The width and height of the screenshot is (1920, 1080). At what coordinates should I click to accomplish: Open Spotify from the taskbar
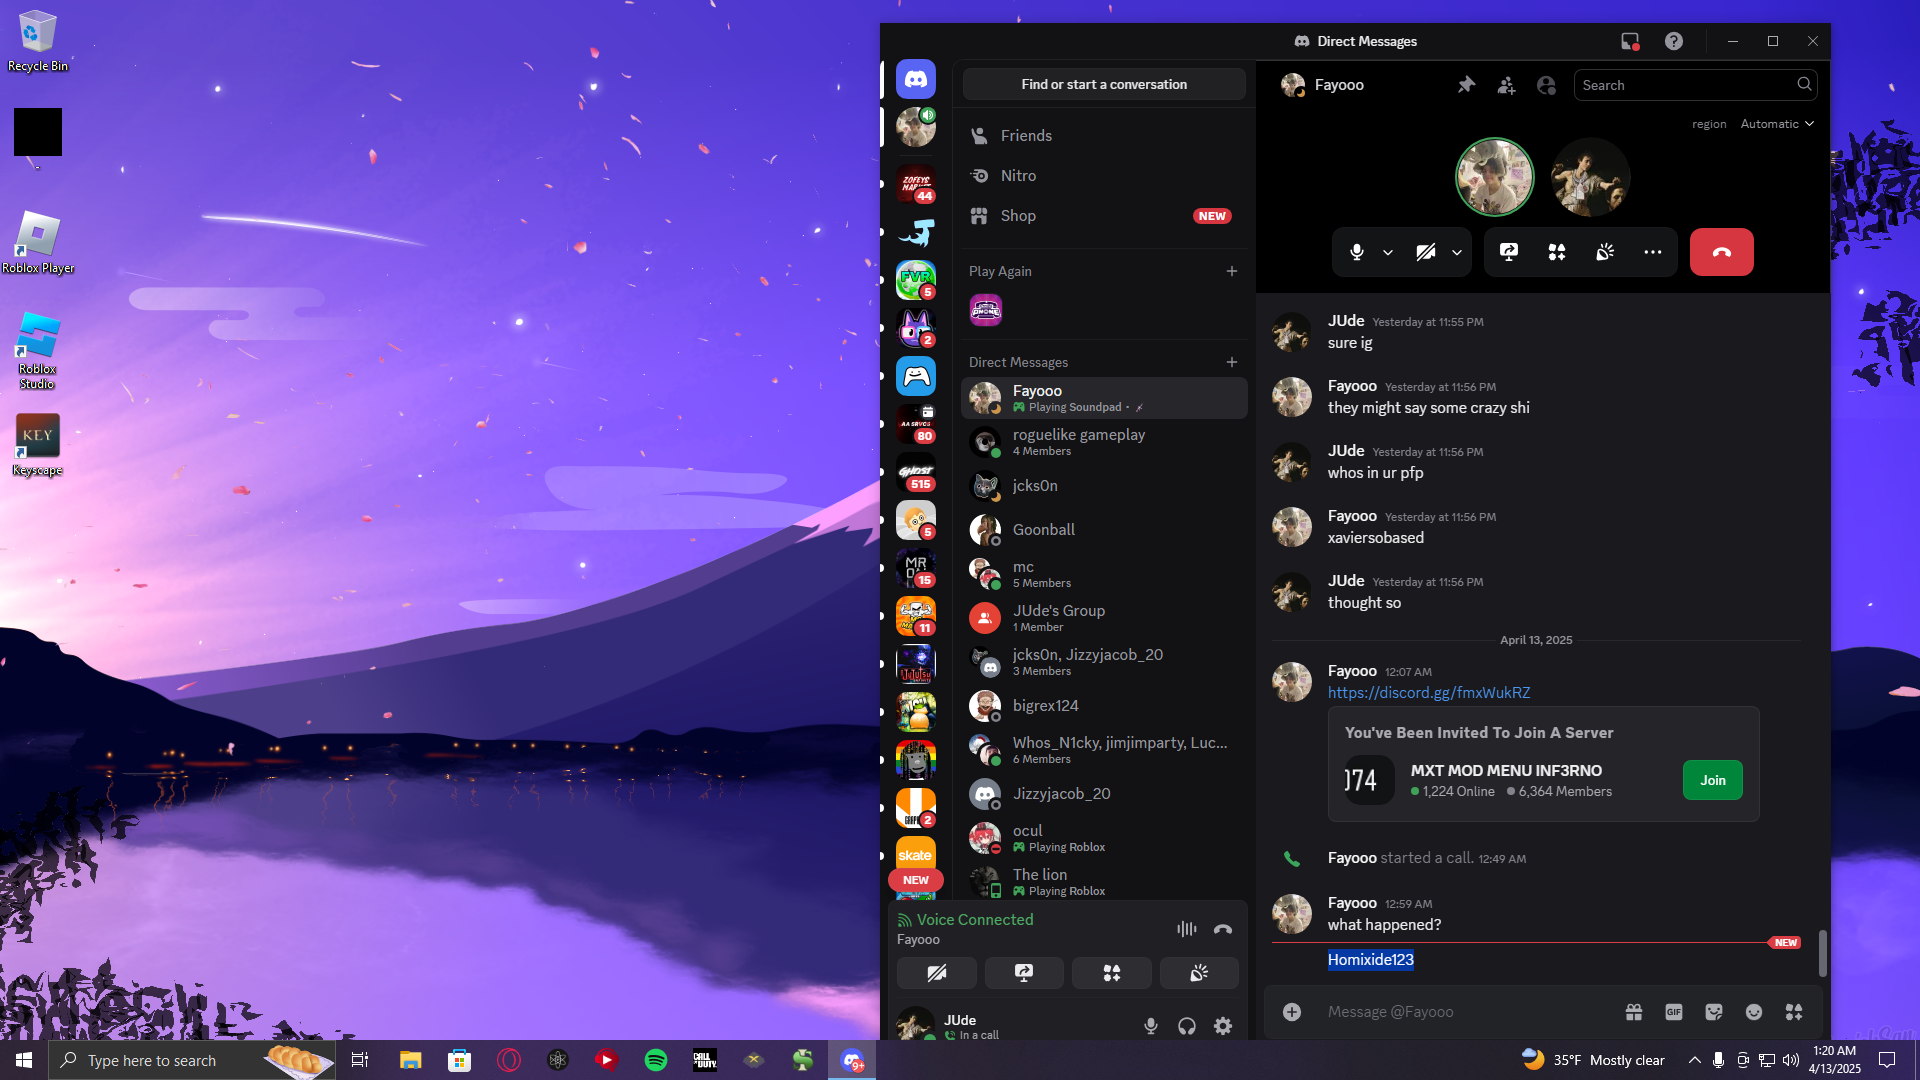coord(656,1060)
